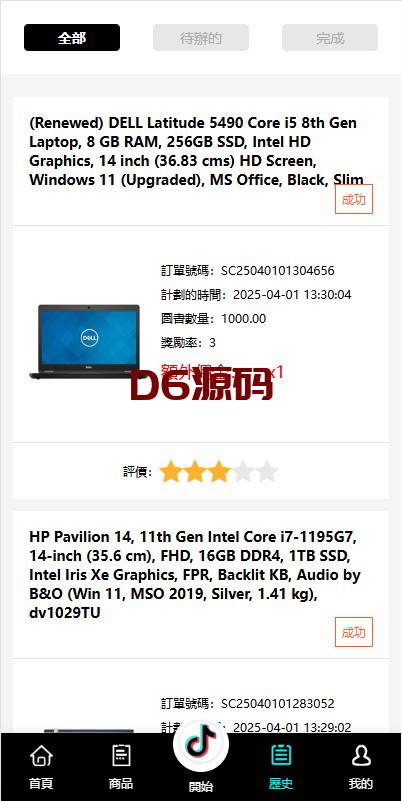Click the third rating star
402x801 pixels.
(x=219, y=472)
